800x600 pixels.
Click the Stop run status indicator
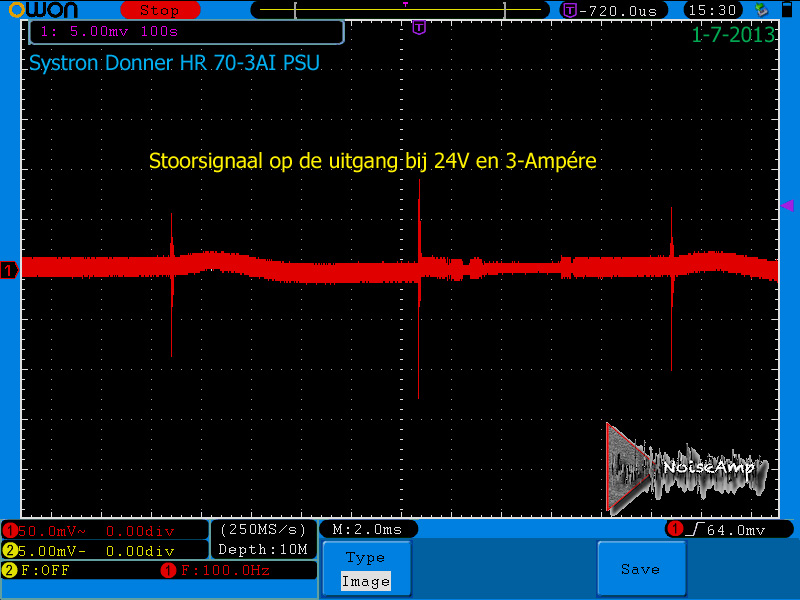click(x=160, y=10)
